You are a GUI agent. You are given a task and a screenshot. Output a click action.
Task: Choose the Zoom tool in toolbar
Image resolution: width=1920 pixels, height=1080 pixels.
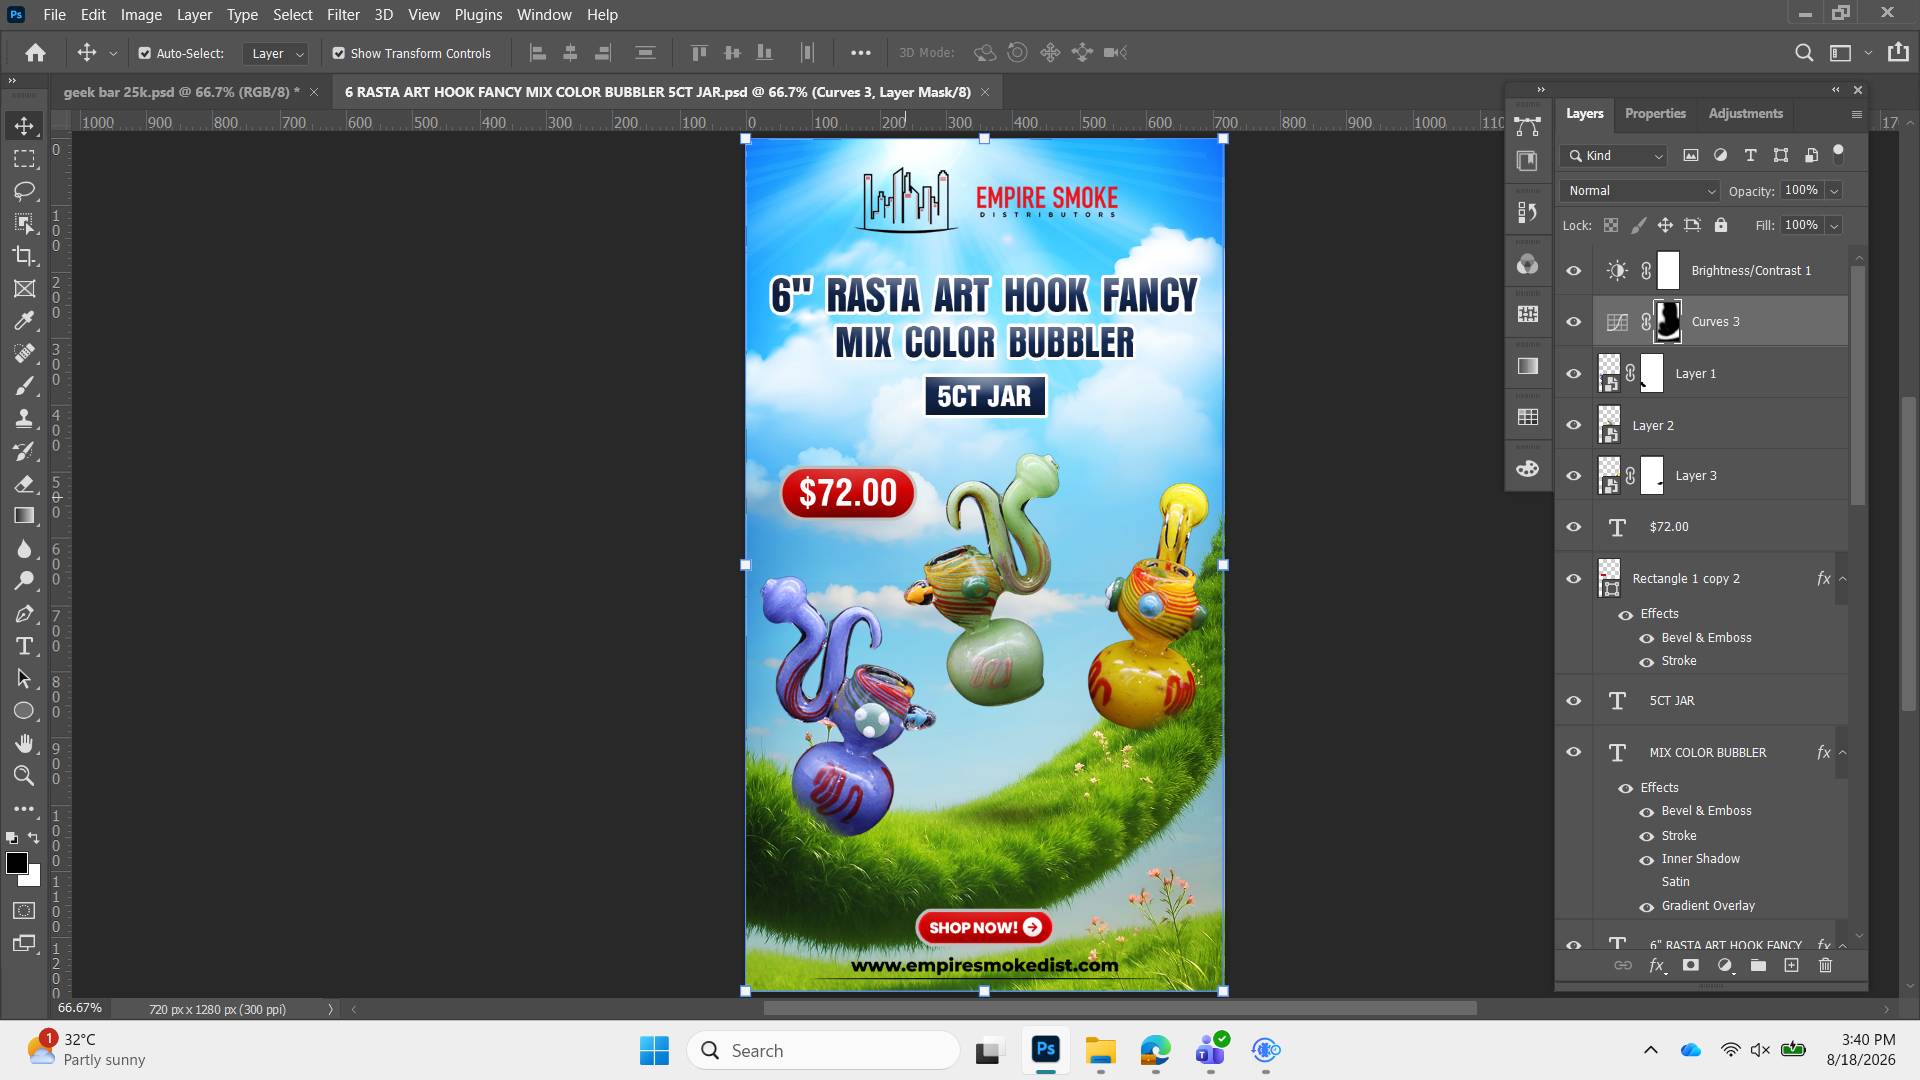tap(24, 776)
